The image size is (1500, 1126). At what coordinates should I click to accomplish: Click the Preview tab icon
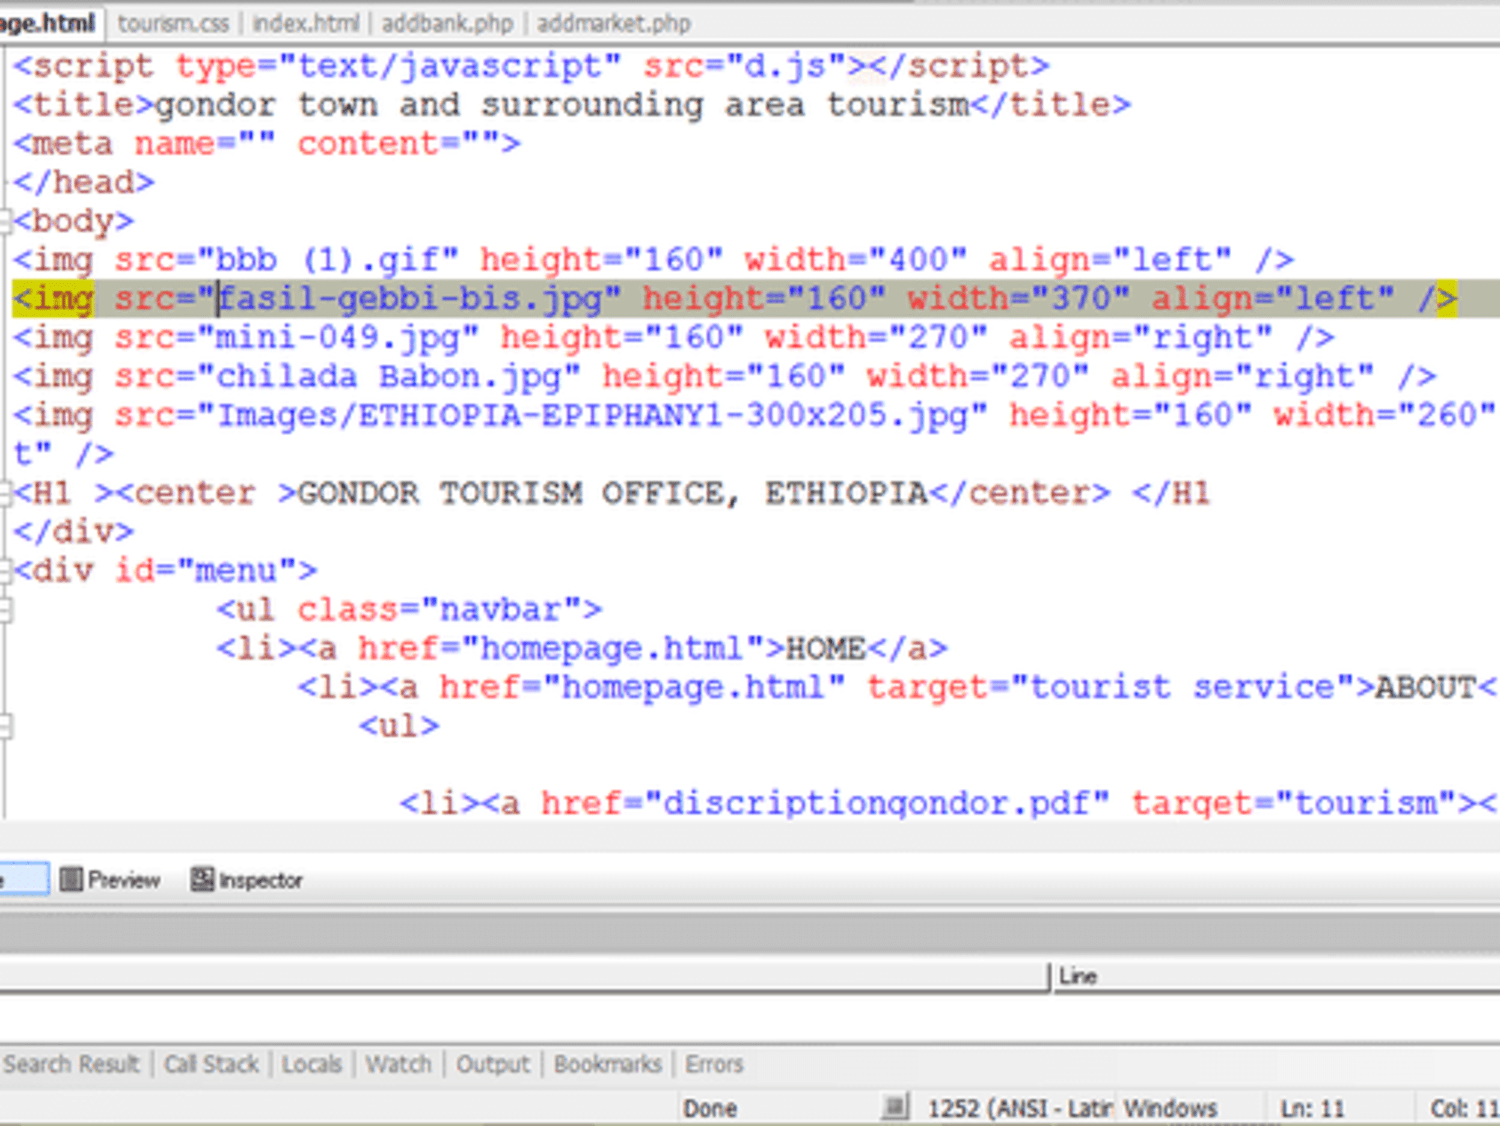(x=71, y=880)
